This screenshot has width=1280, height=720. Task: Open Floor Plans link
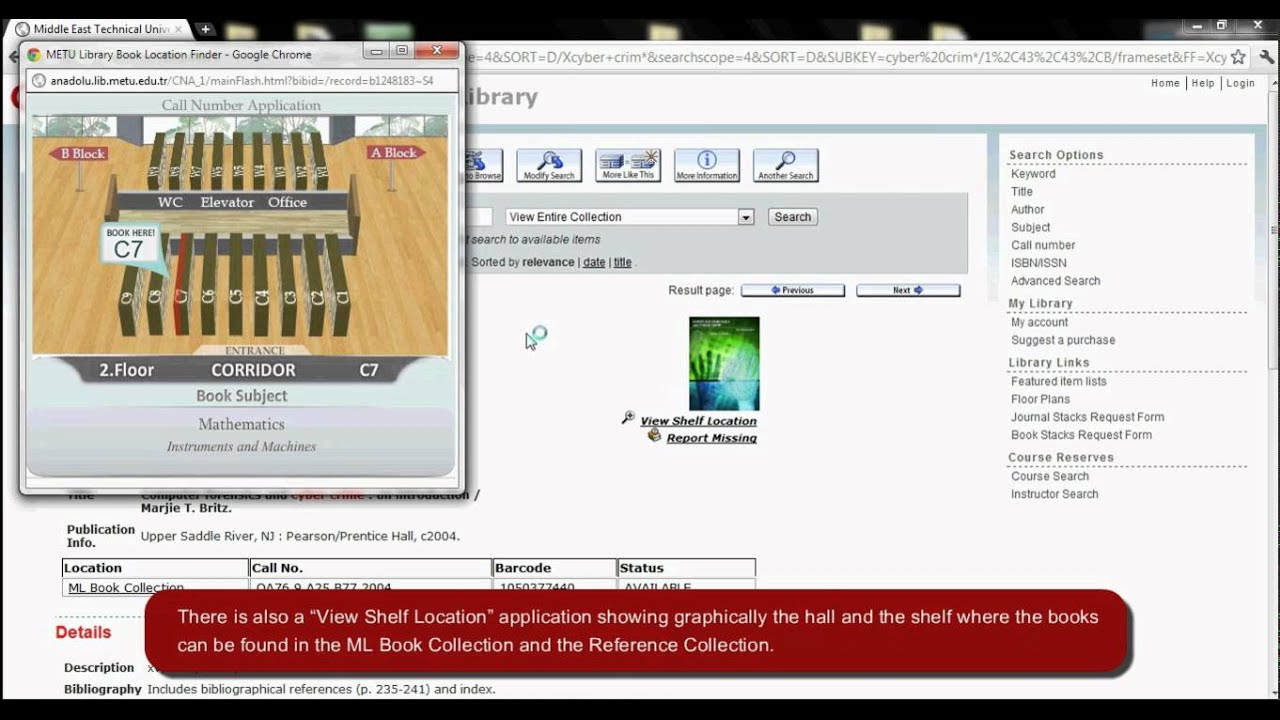pos(1040,399)
